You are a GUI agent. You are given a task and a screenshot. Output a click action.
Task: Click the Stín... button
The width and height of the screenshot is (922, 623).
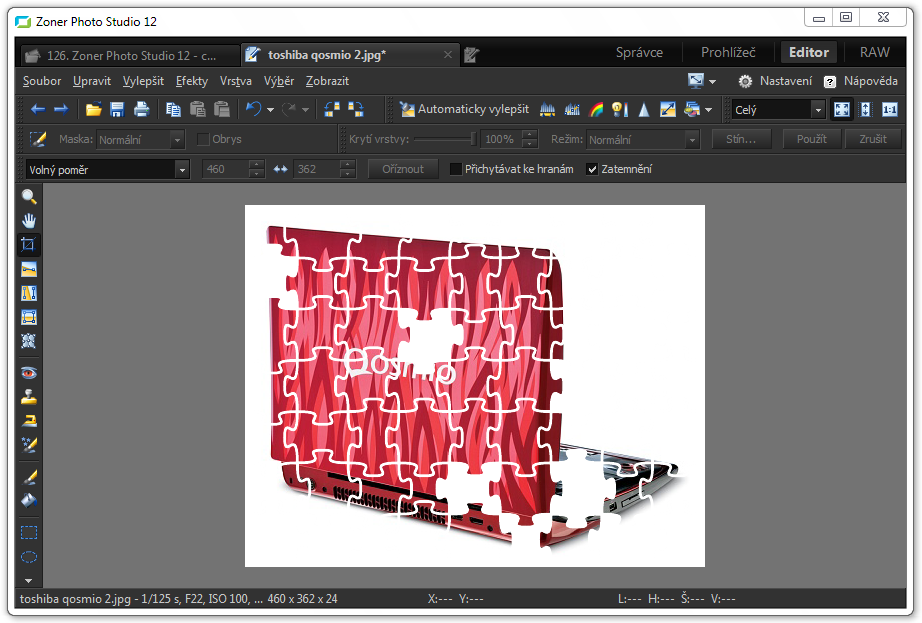[x=741, y=139]
